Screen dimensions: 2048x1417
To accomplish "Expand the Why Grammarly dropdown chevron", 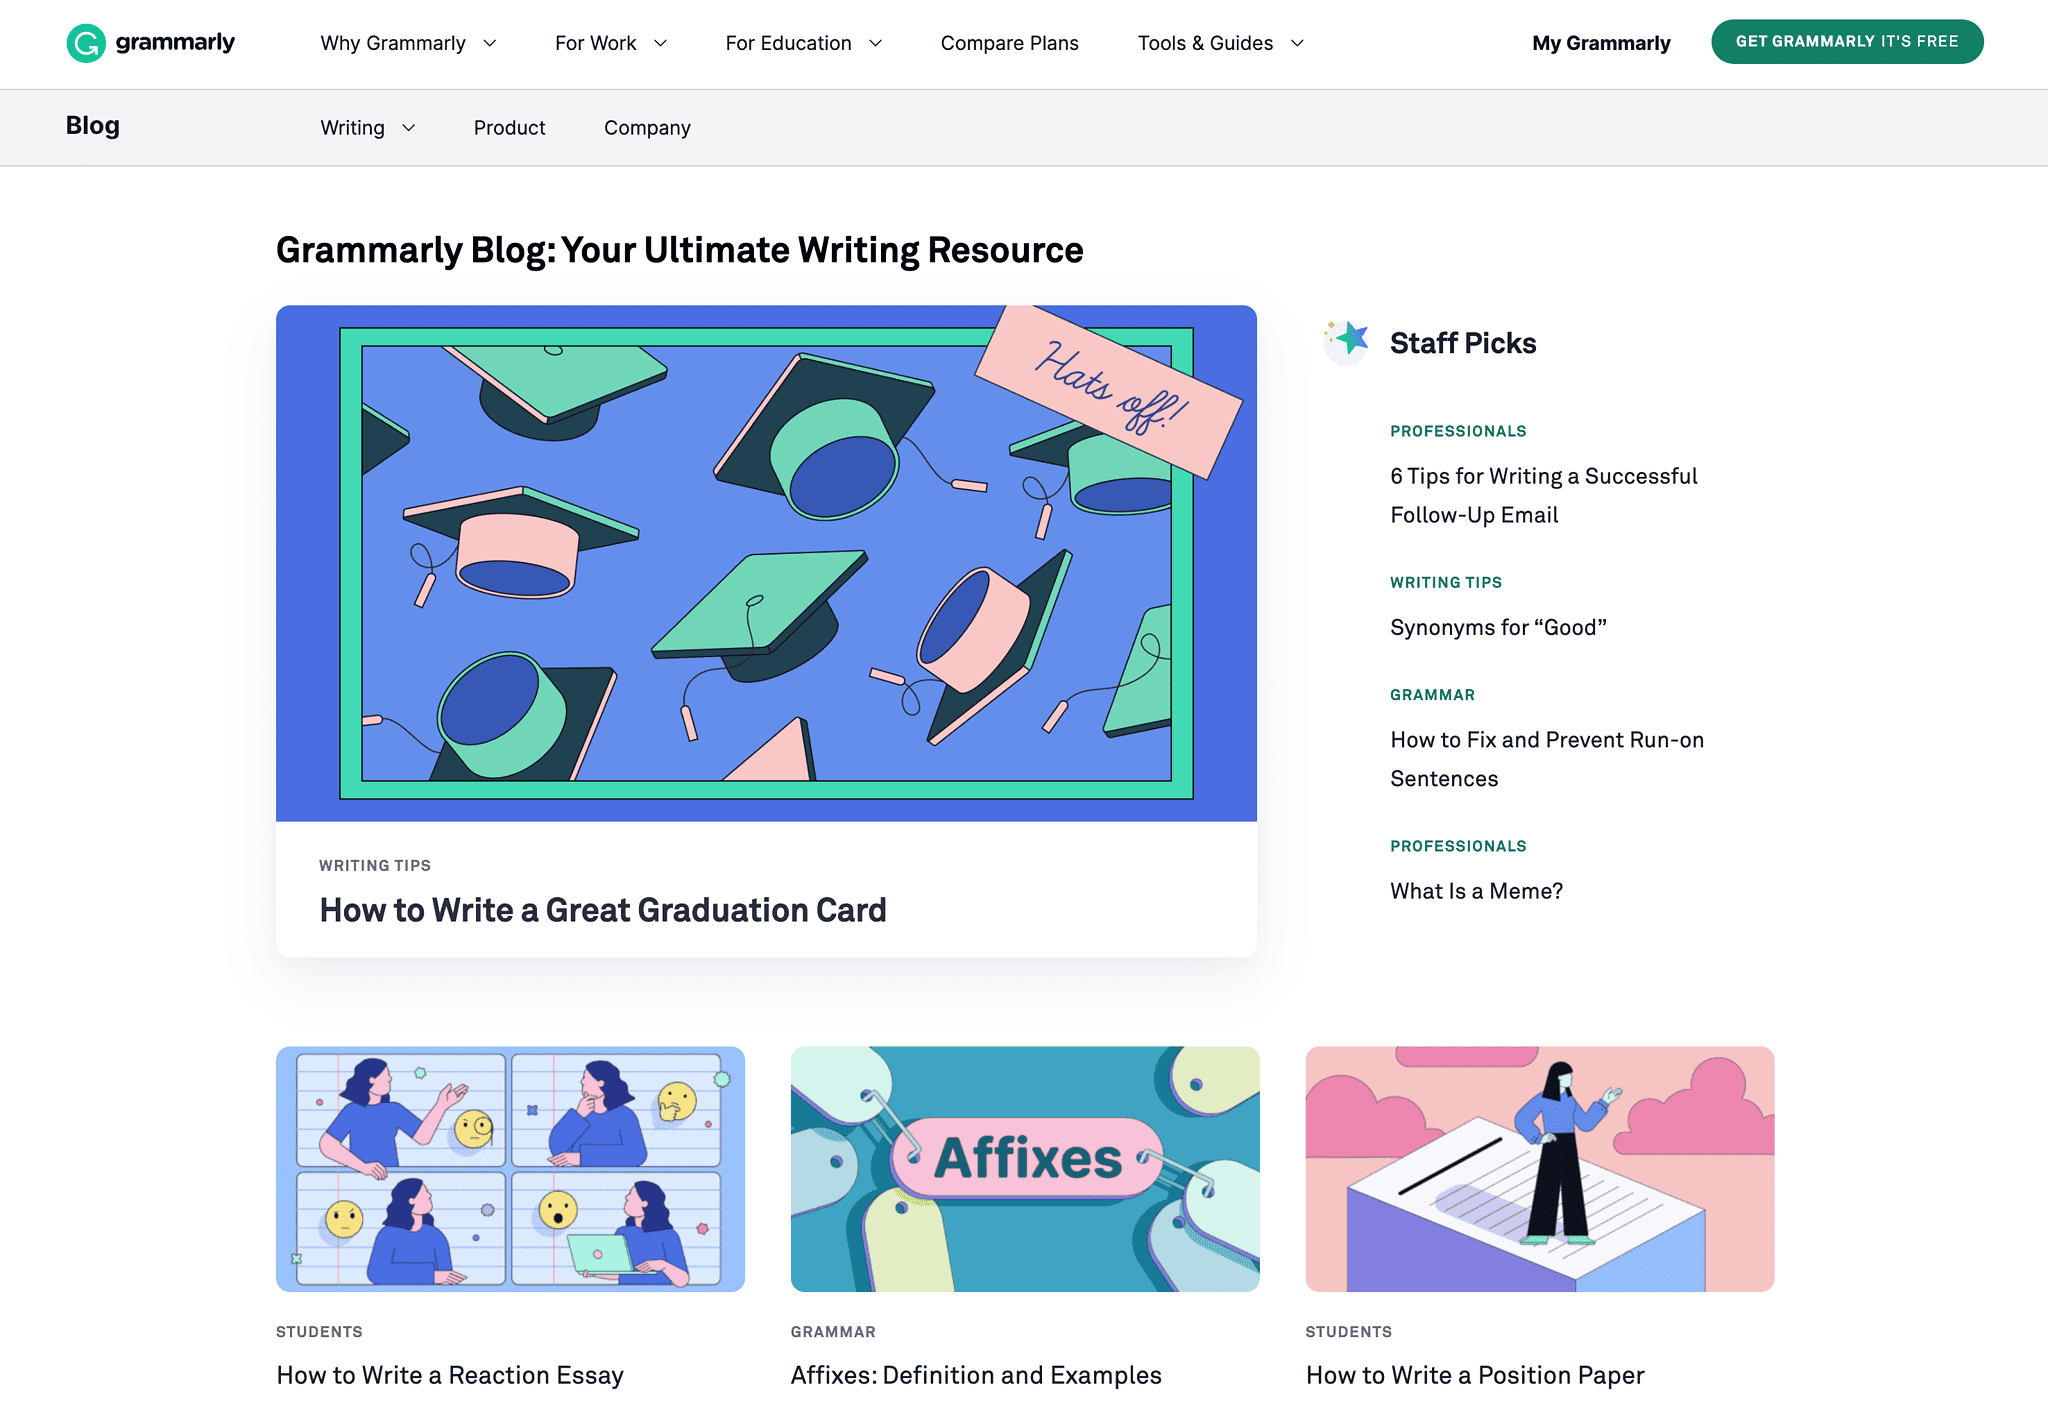I will point(490,43).
